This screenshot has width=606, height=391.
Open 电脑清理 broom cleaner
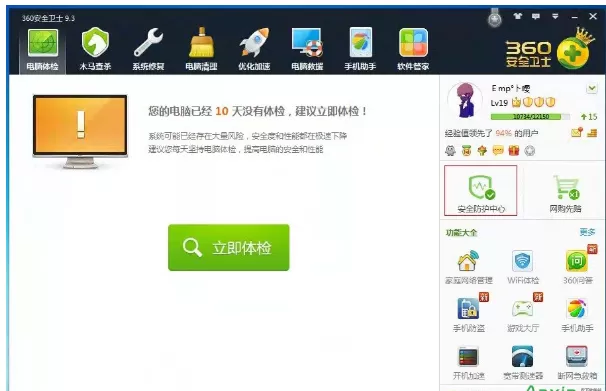tap(201, 49)
